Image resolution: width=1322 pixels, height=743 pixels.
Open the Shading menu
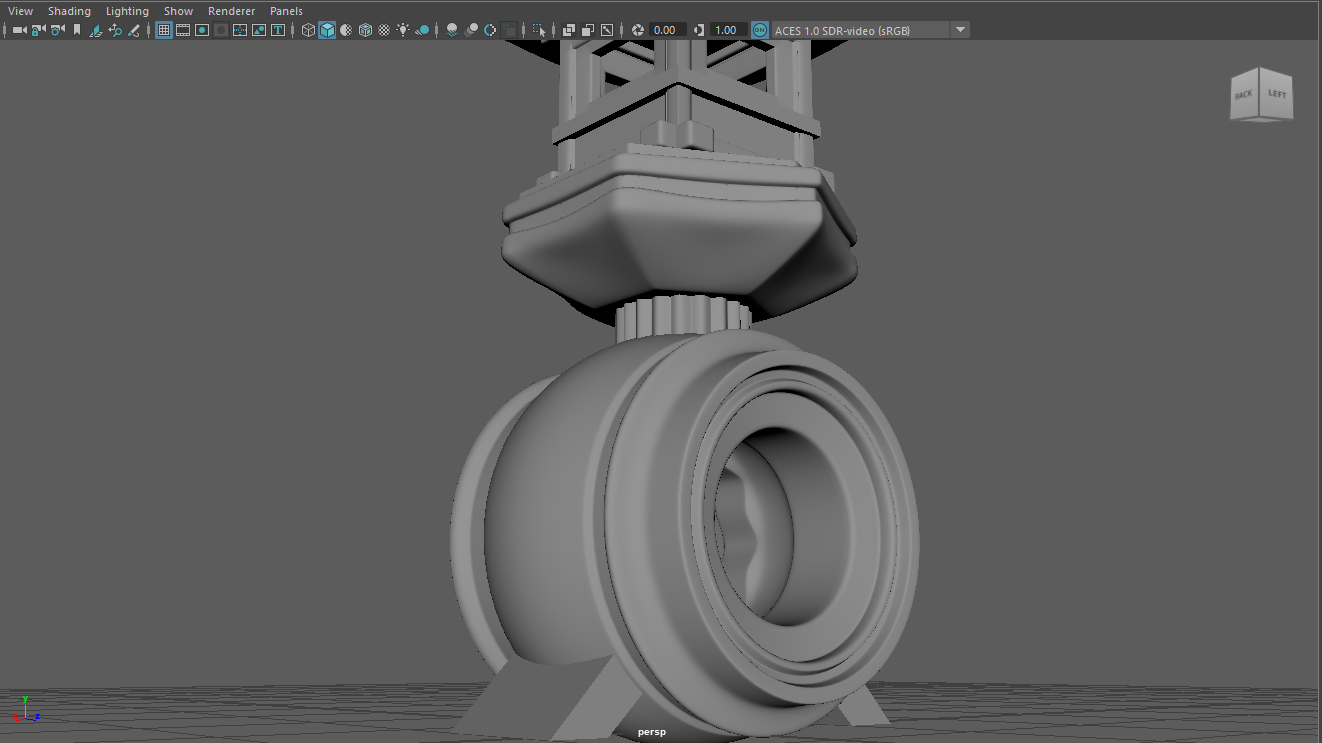69,11
